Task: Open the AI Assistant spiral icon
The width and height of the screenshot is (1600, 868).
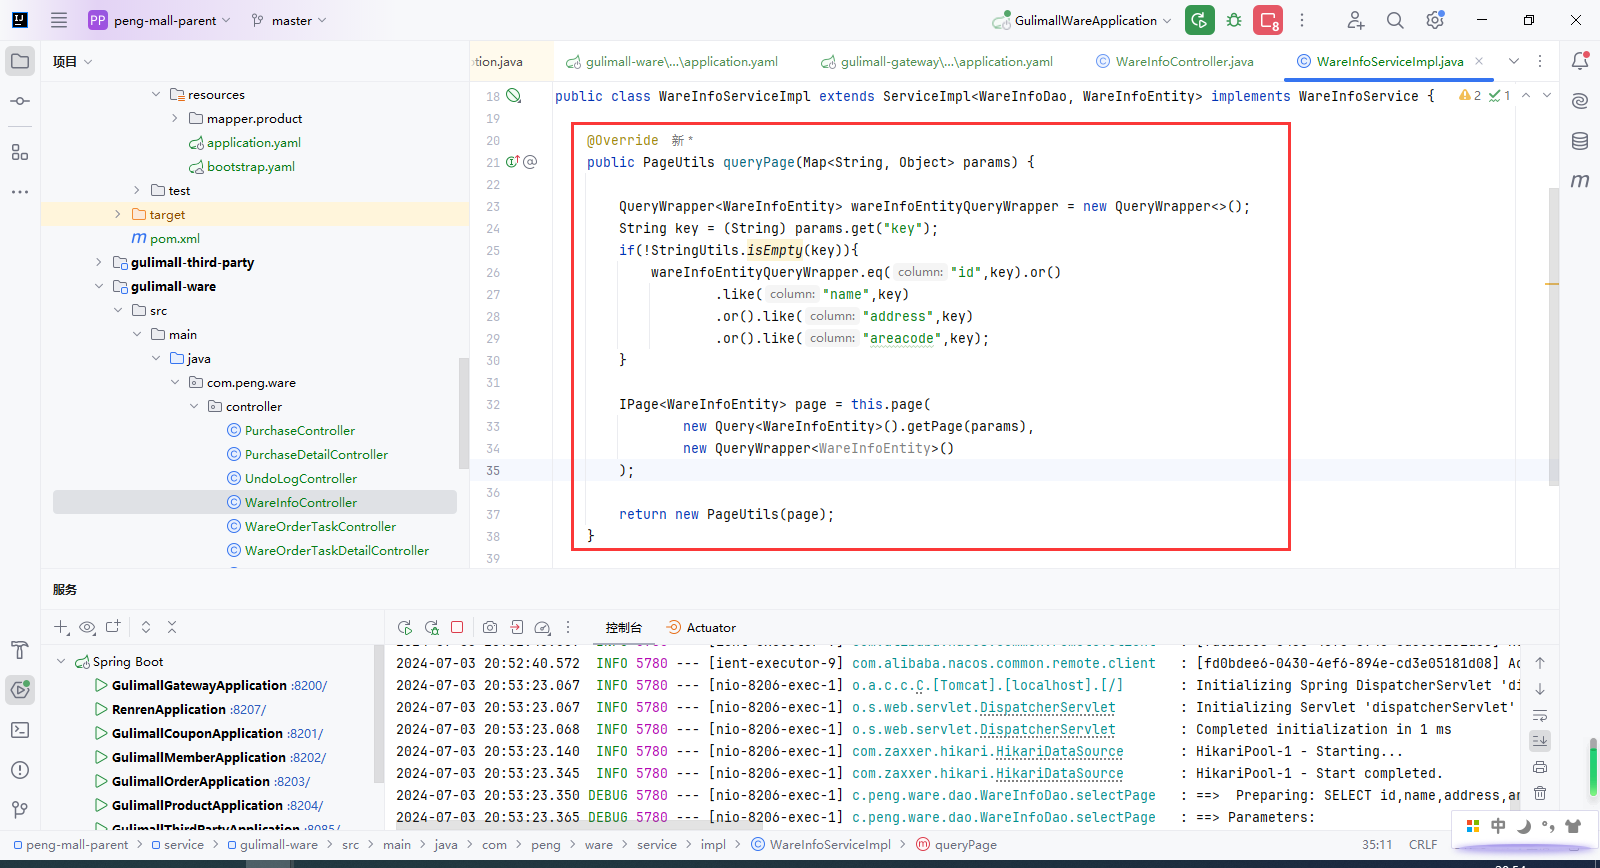Action: pyautogui.click(x=1580, y=101)
